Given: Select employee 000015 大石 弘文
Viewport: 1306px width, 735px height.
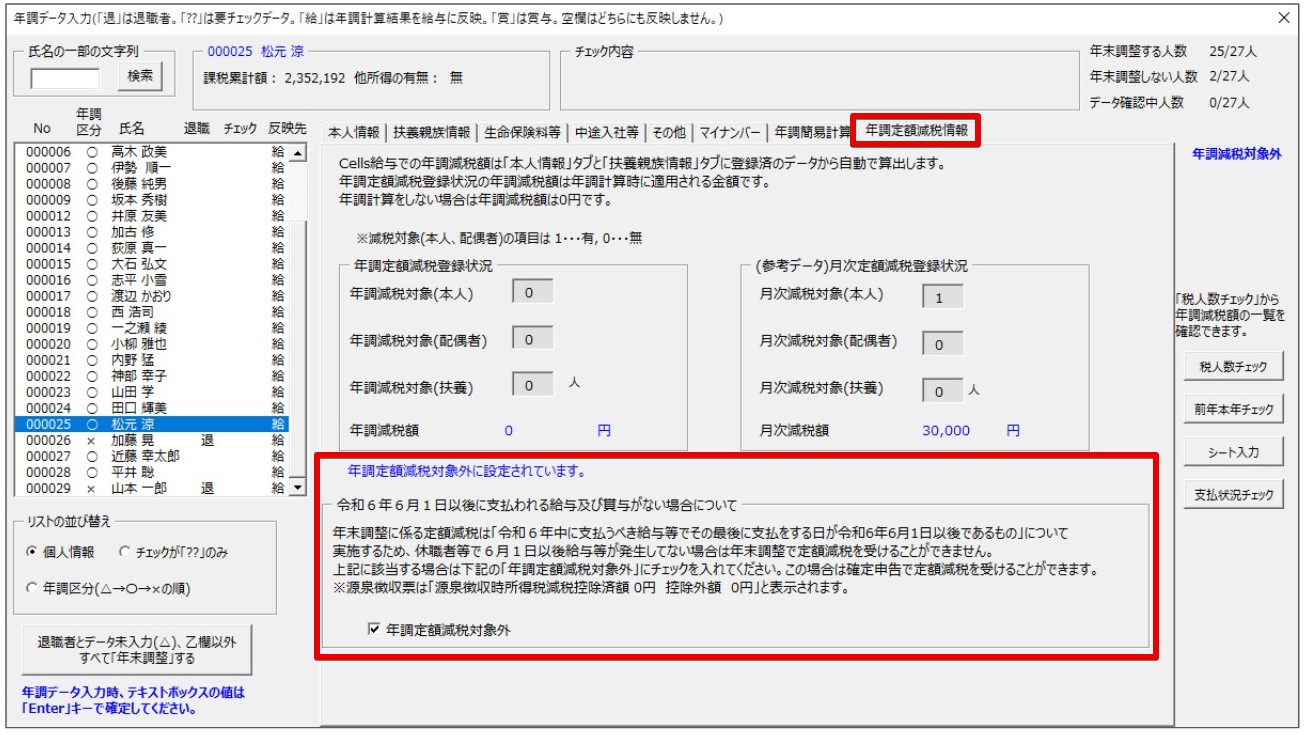Looking at the screenshot, I should [x=152, y=264].
